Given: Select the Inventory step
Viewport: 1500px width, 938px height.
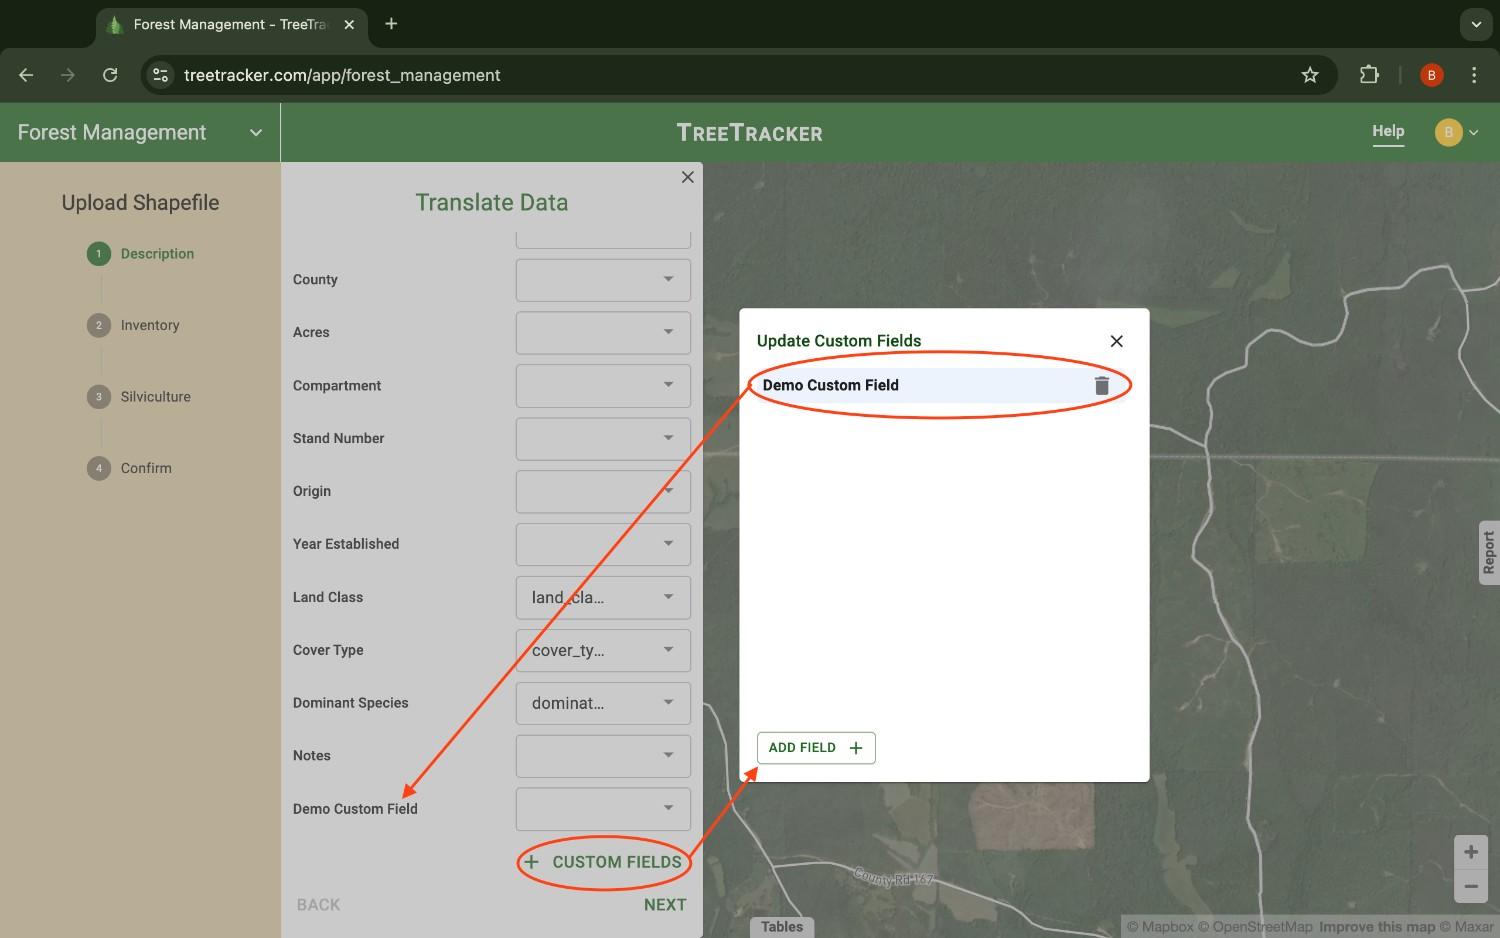Looking at the screenshot, I should coord(150,325).
